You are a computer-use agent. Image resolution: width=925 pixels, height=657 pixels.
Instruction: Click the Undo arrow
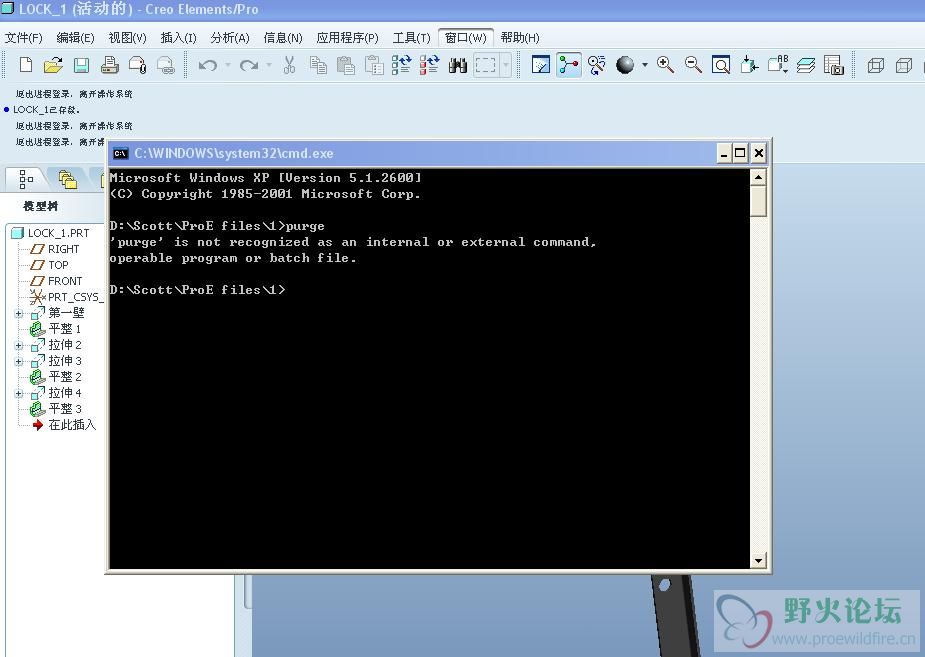pos(208,65)
